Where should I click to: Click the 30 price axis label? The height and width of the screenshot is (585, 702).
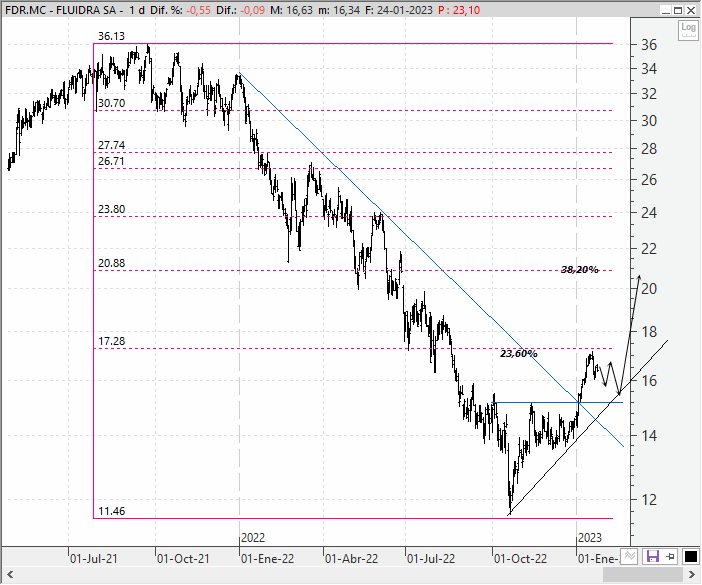click(649, 120)
